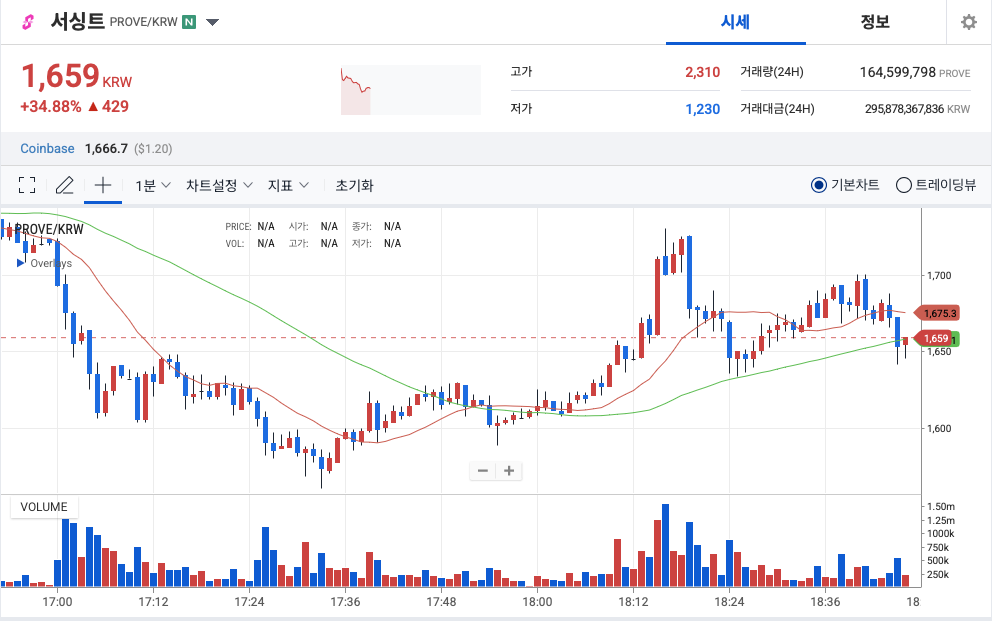Screen dimensions: 992x621
Task: Toggle fullscreen chart icon
Action: click(x=27, y=185)
